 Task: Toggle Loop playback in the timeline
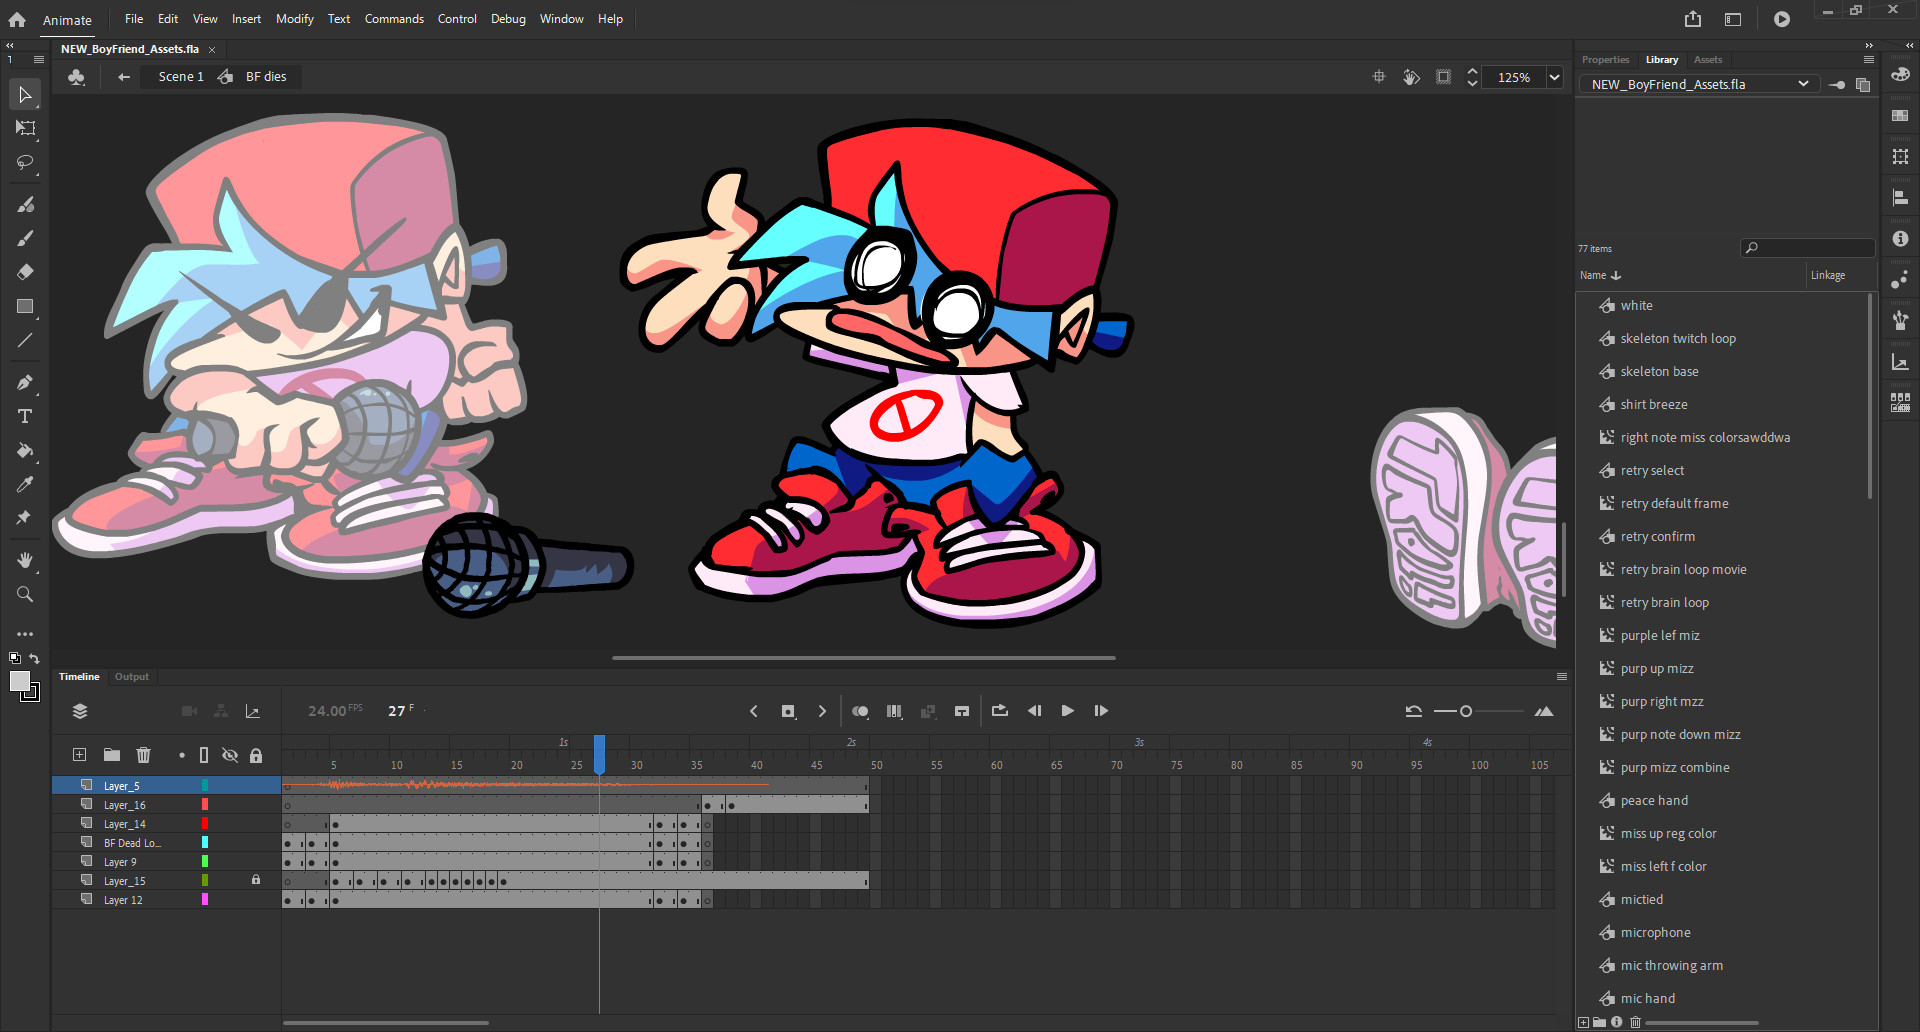[x=999, y=711]
